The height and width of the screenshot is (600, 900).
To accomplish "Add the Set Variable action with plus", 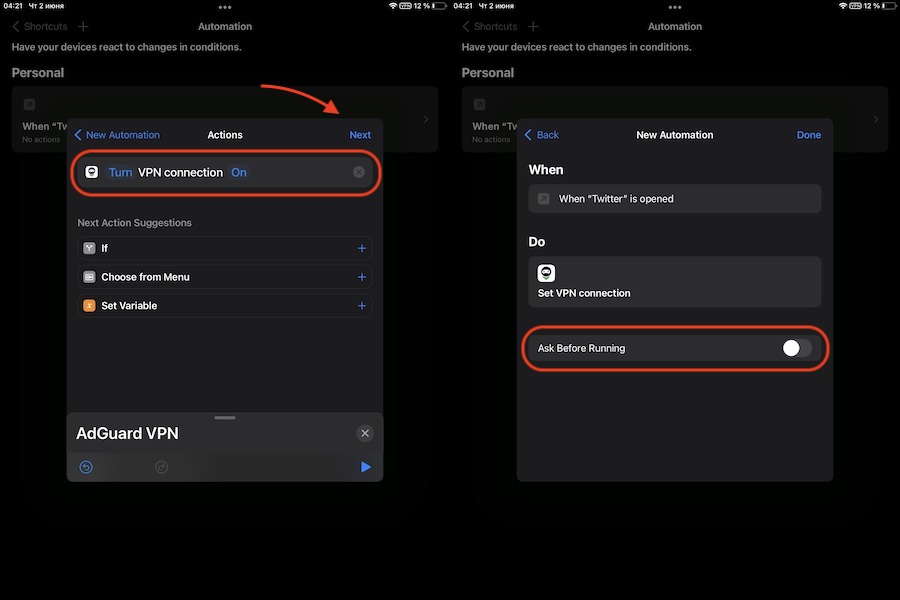I will tap(361, 306).
